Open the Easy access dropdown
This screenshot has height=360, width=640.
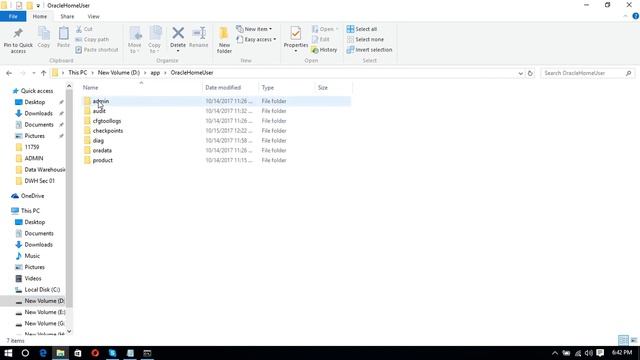coord(256,40)
